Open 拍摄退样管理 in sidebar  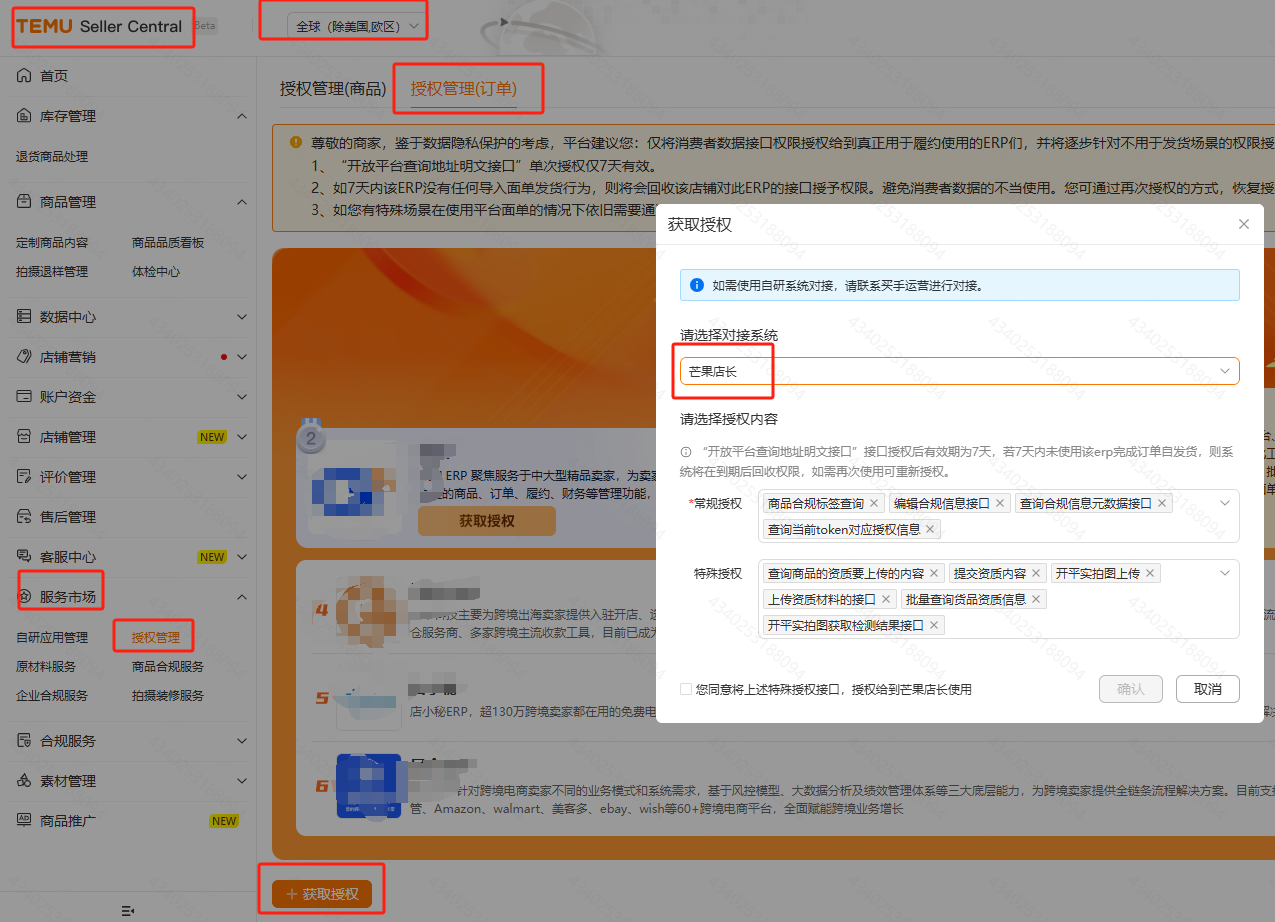[52, 271]
